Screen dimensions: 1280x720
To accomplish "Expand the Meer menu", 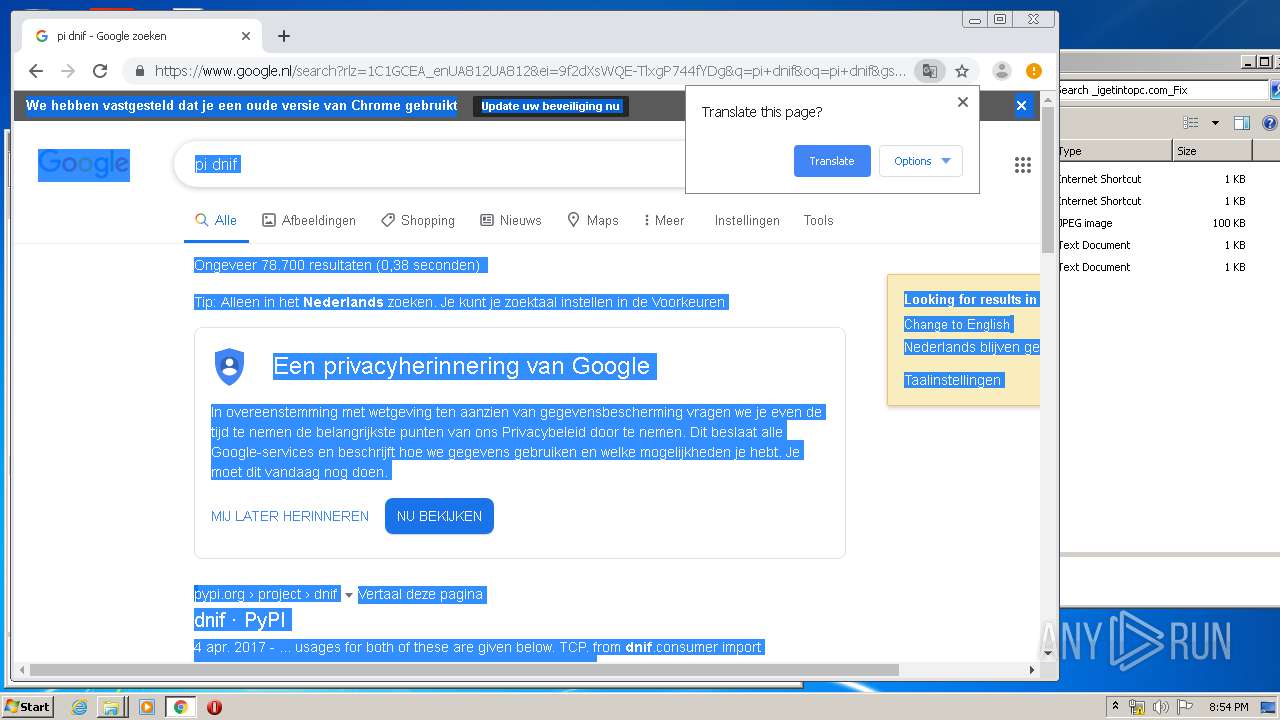I will [x=664, y=220].
